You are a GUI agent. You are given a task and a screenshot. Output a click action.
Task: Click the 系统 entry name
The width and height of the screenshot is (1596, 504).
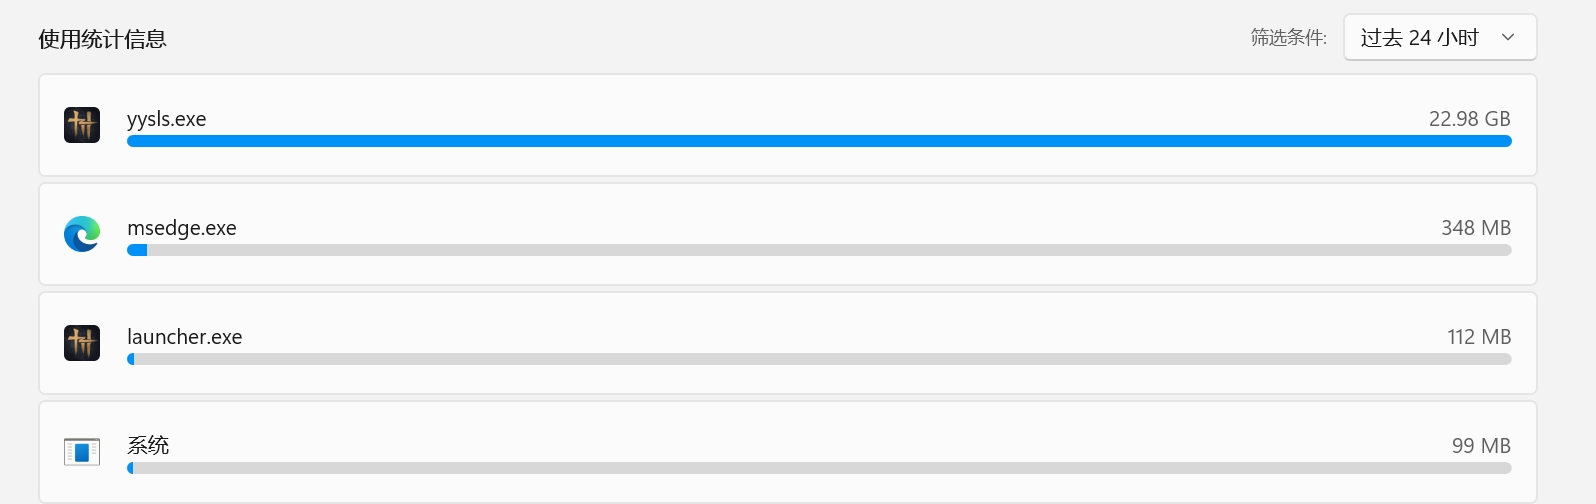click(x=148, y=445)
